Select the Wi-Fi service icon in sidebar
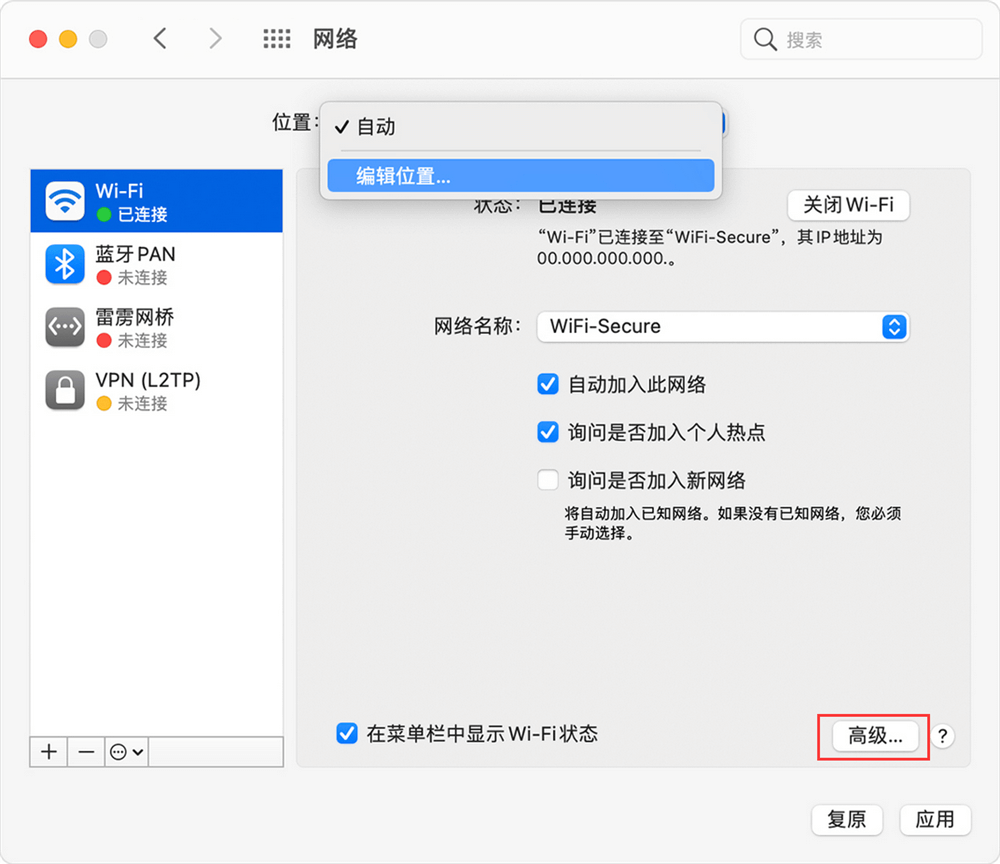This screenshot has height=864, width=1000. (64, 200)
